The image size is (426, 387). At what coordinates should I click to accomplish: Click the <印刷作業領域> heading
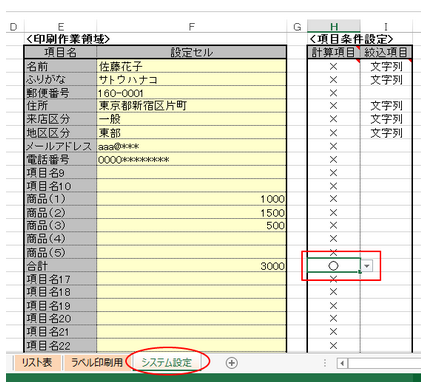point(68,39)
